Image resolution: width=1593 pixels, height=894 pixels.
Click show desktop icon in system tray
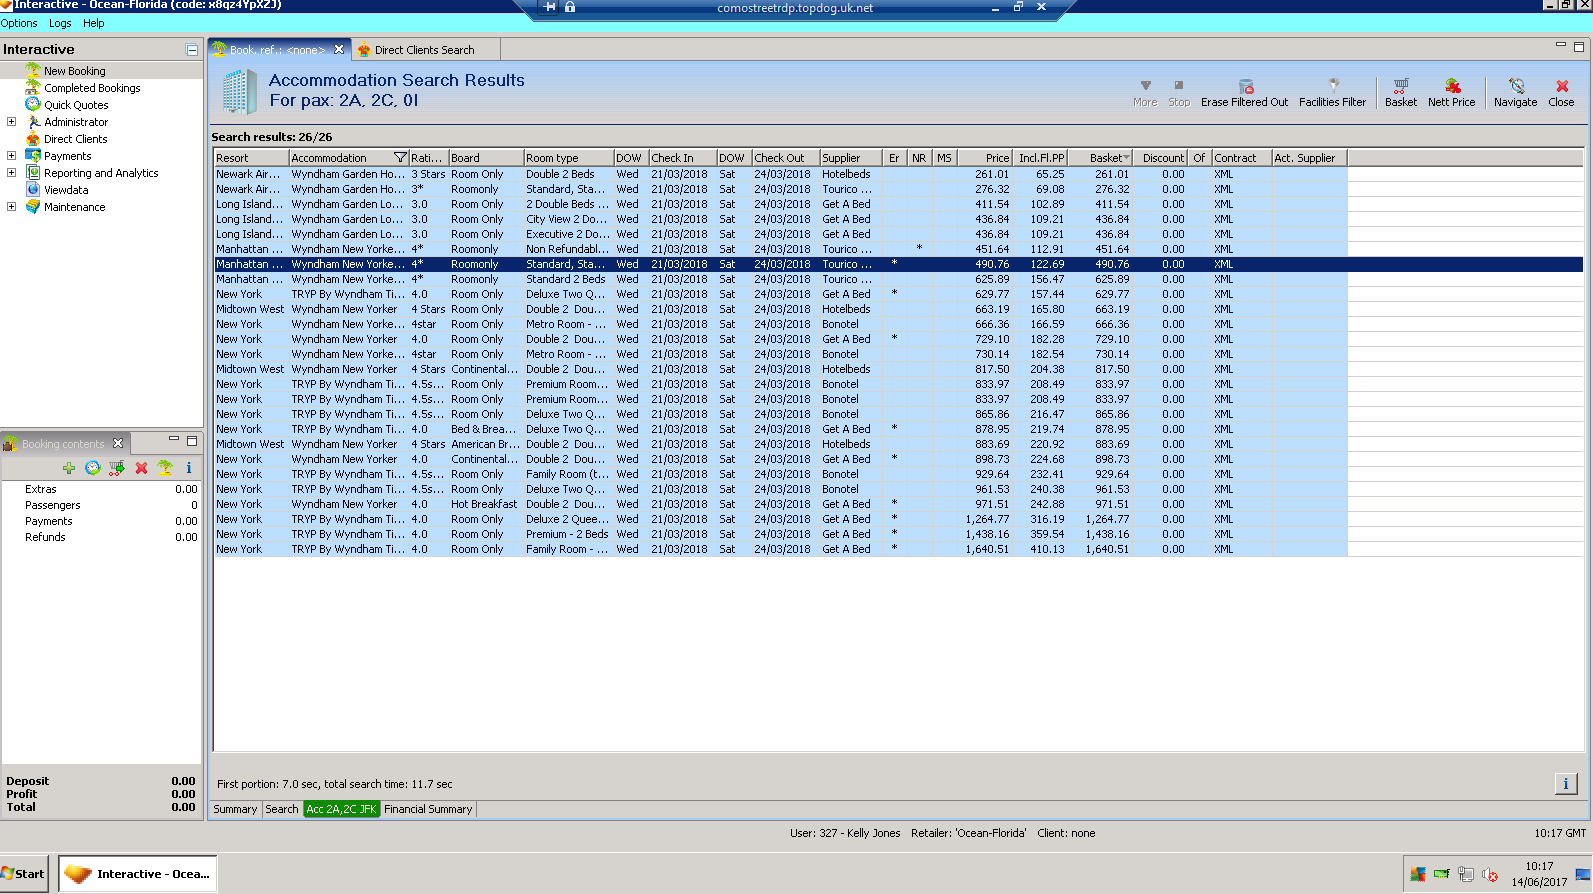pyautogui.click(x=1583, y=875)
